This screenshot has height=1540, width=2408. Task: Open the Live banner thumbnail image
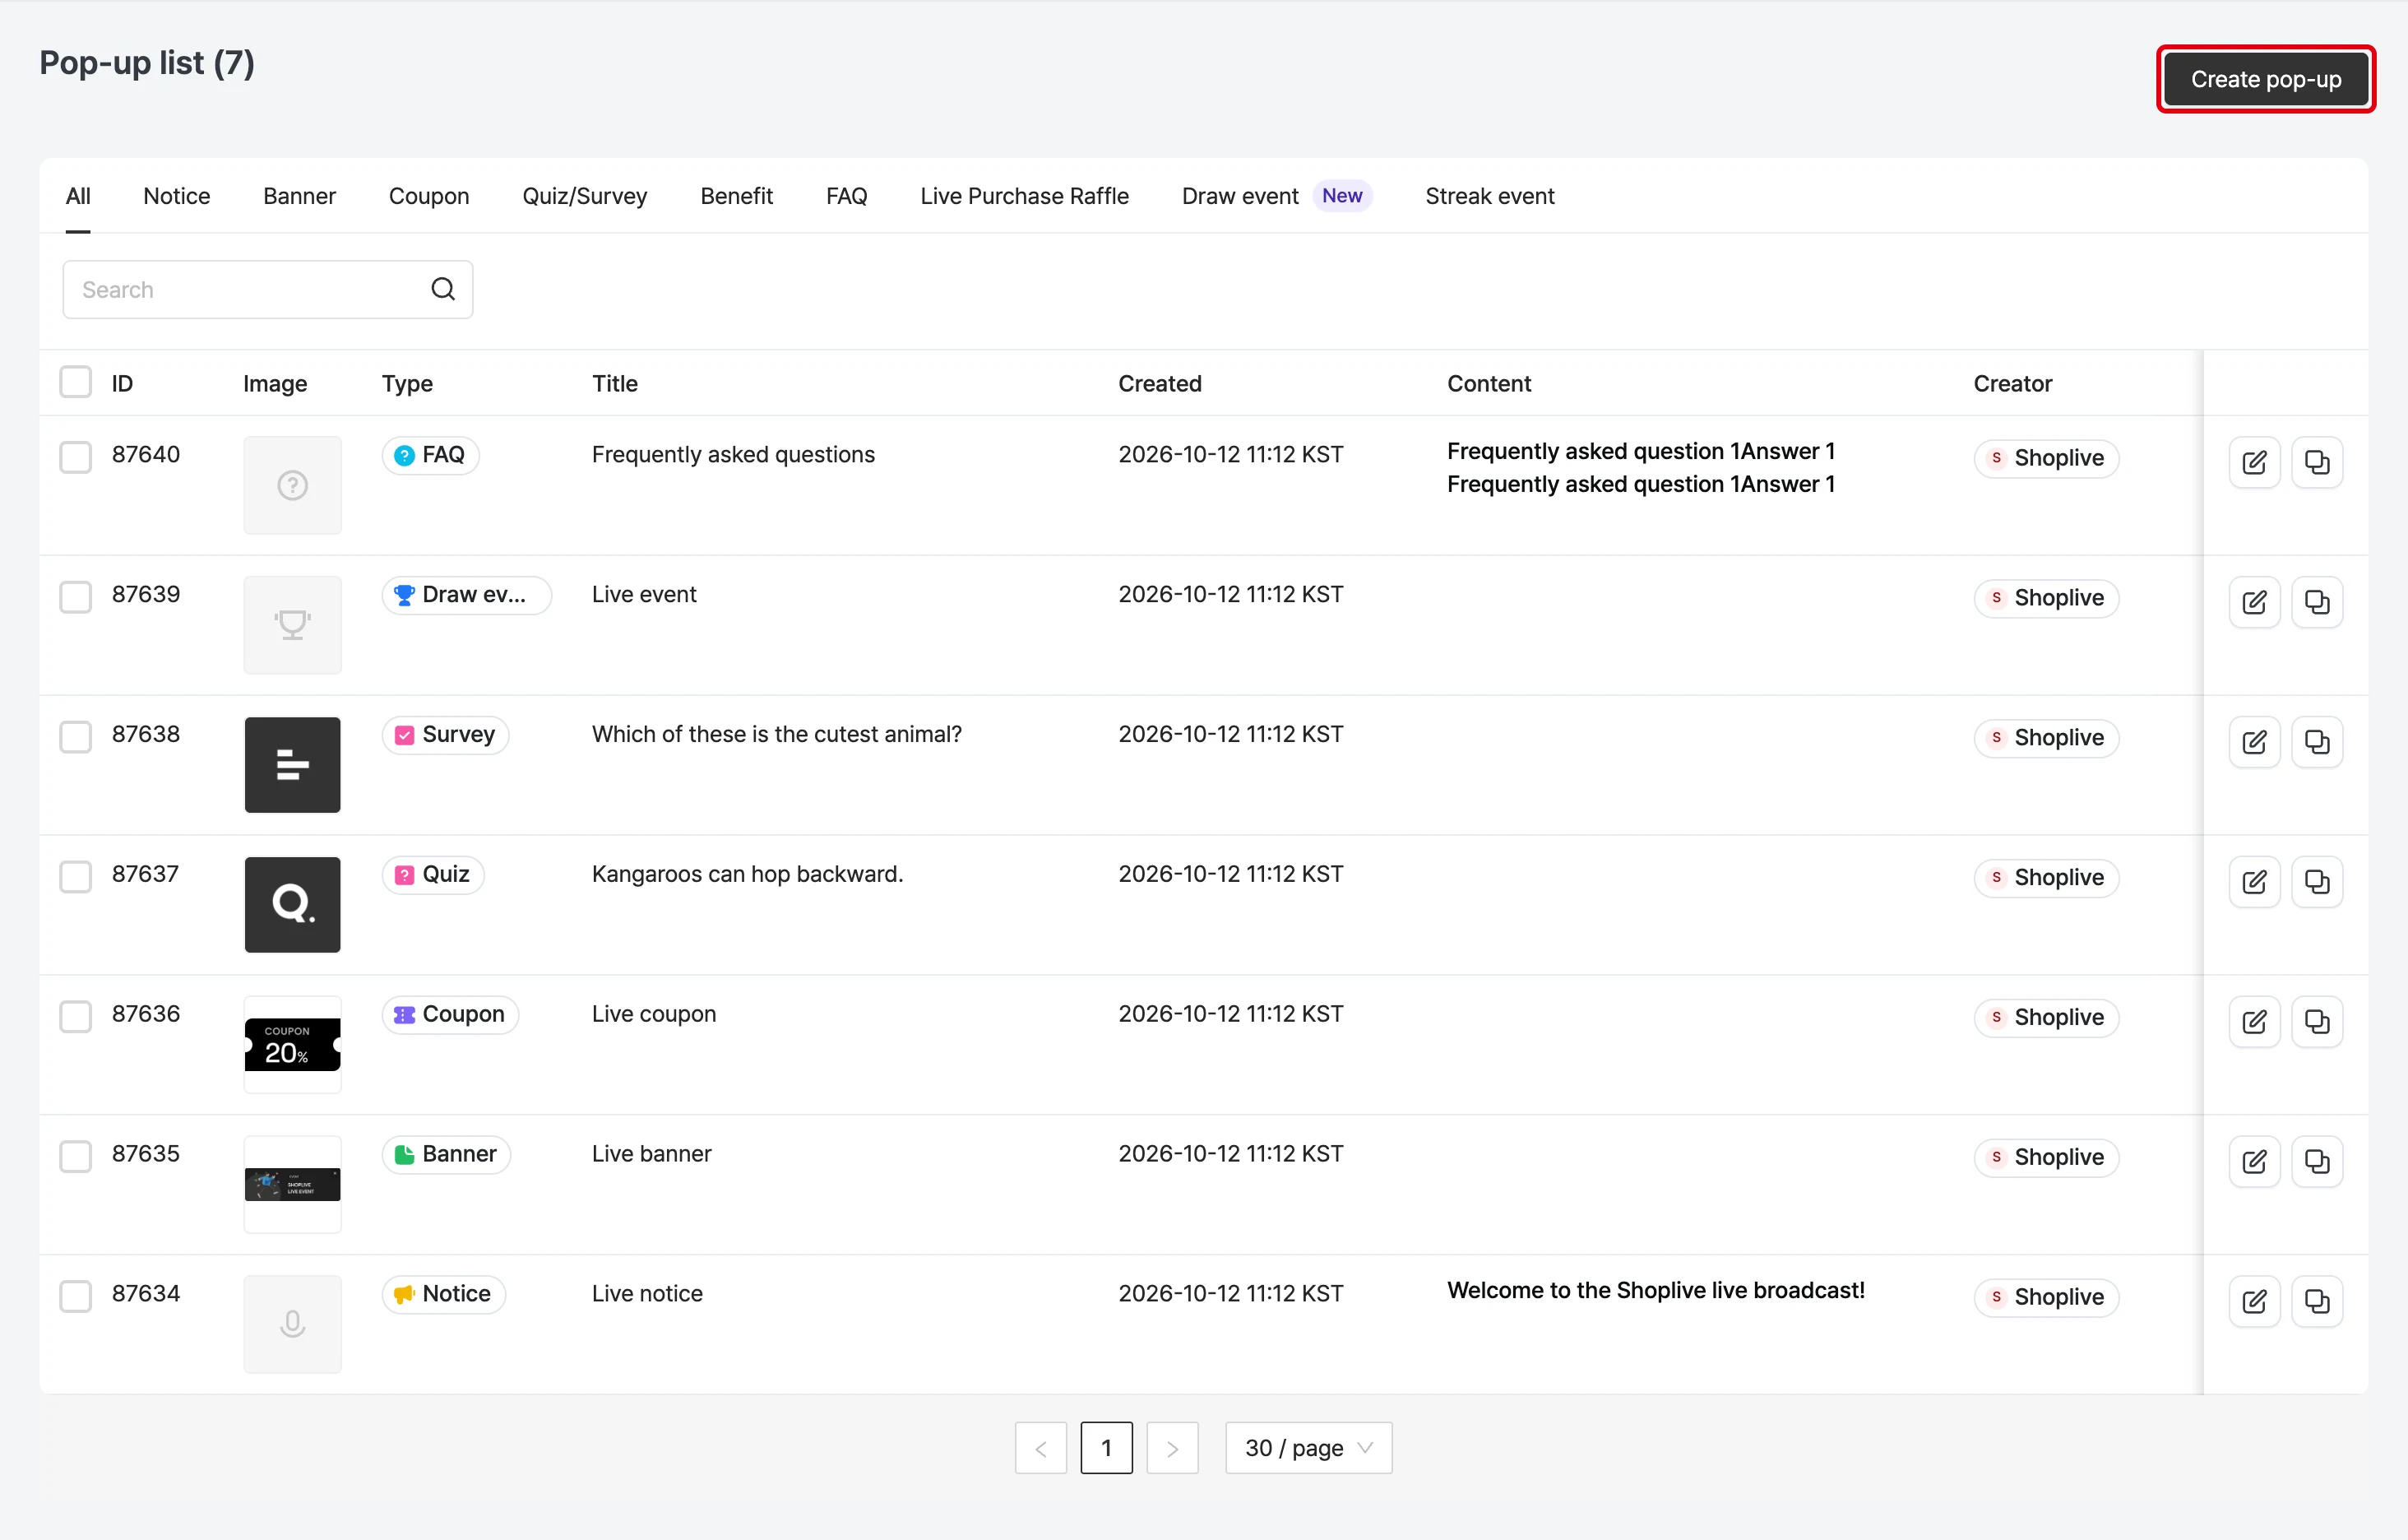tap(293, 1184)
